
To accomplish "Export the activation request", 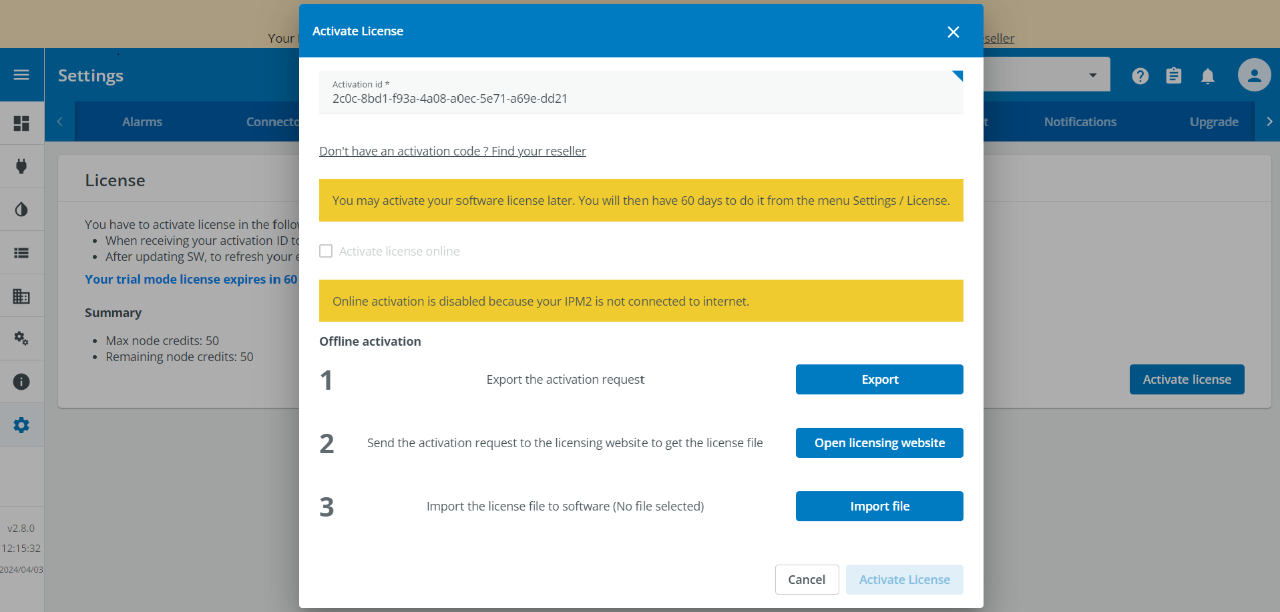I will click(879, 379).
